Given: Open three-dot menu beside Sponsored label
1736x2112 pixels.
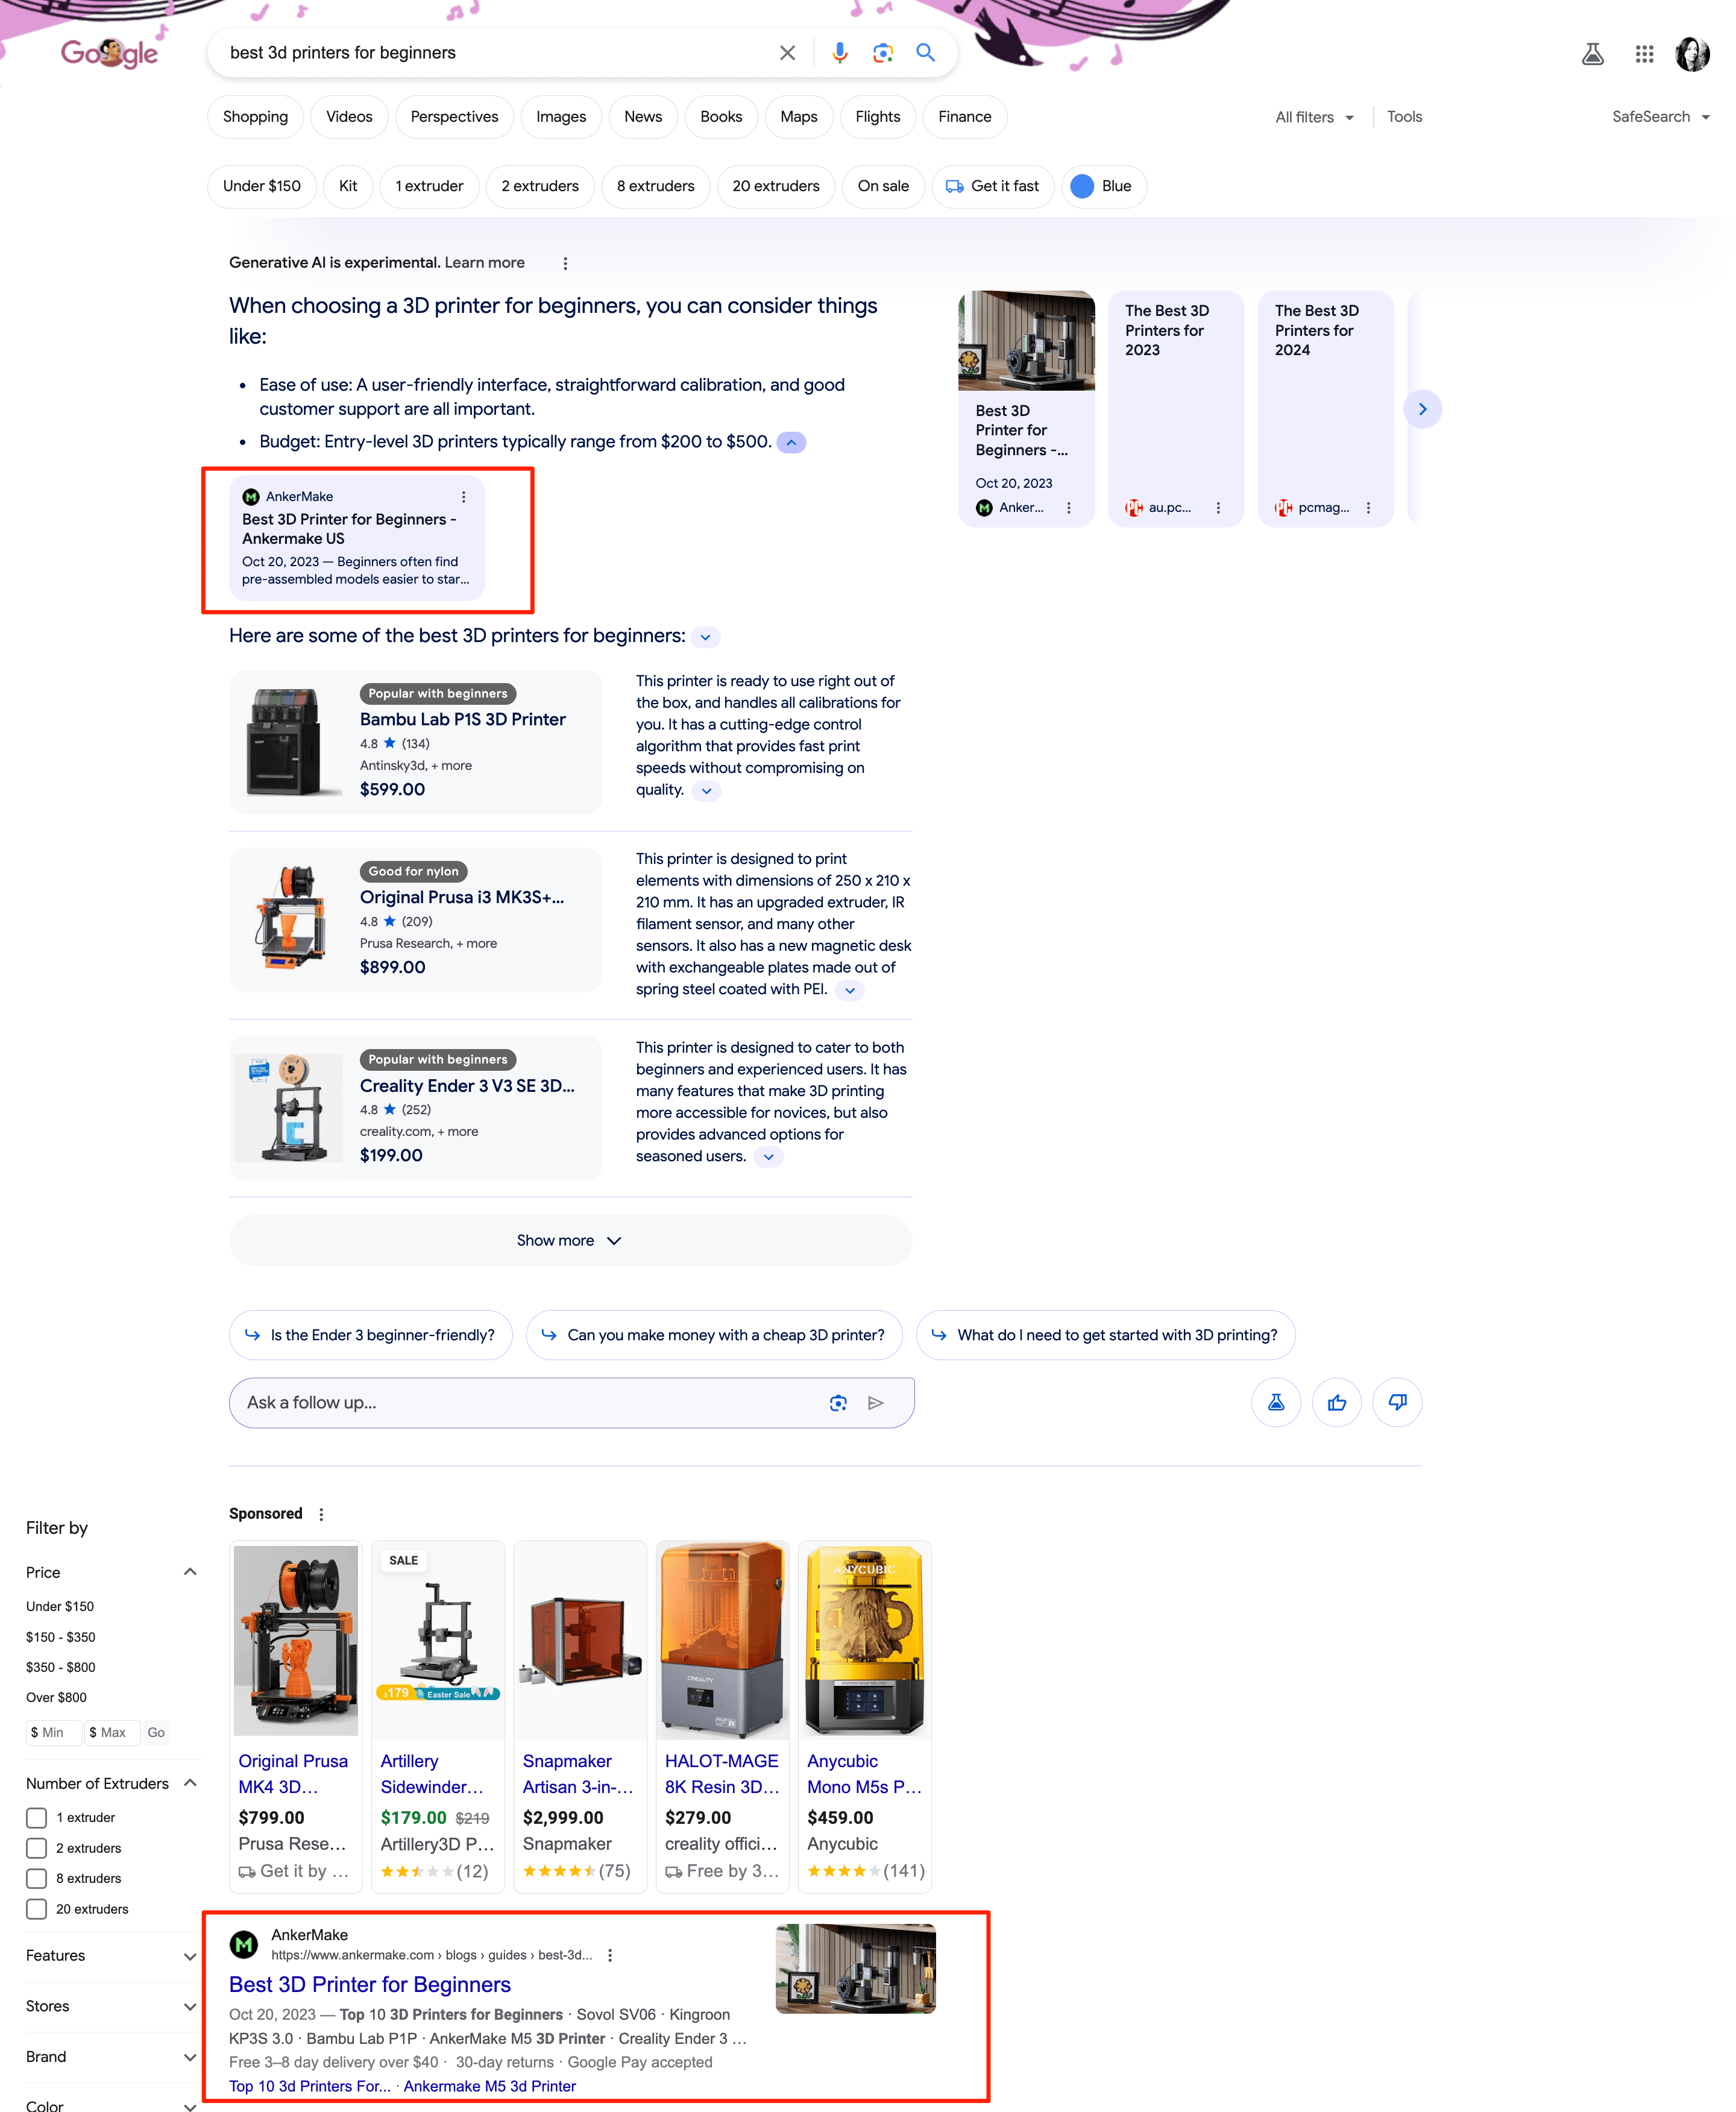Looking at the screenshot, I should tap(321, 1514).
